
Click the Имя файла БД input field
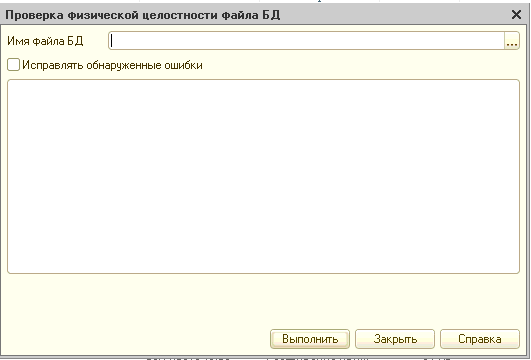pyautogui.click(x=306, y=41)
